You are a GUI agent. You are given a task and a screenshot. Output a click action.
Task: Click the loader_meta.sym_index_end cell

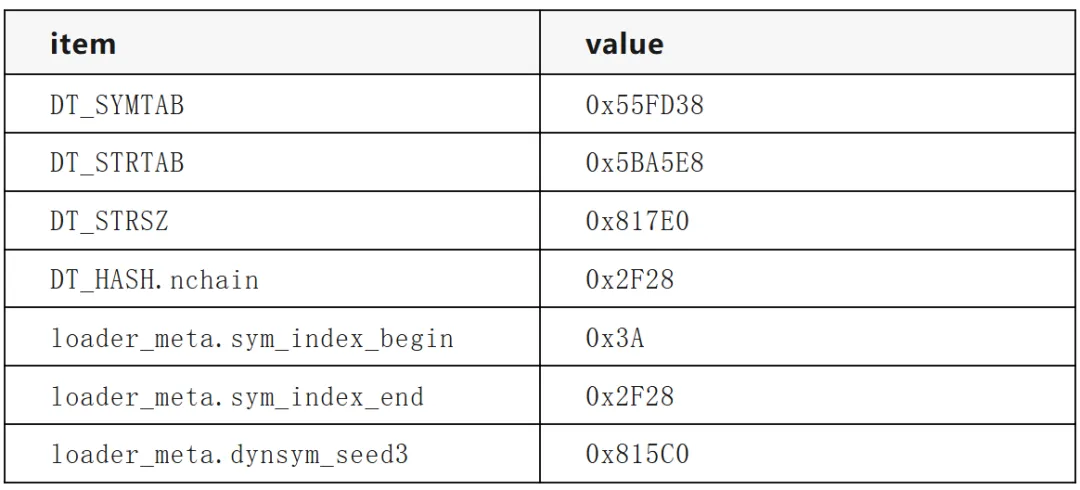coord(273,396)
